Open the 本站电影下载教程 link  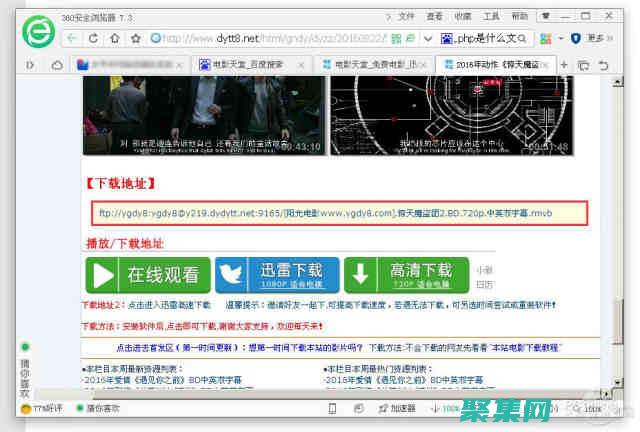point(524,348)
